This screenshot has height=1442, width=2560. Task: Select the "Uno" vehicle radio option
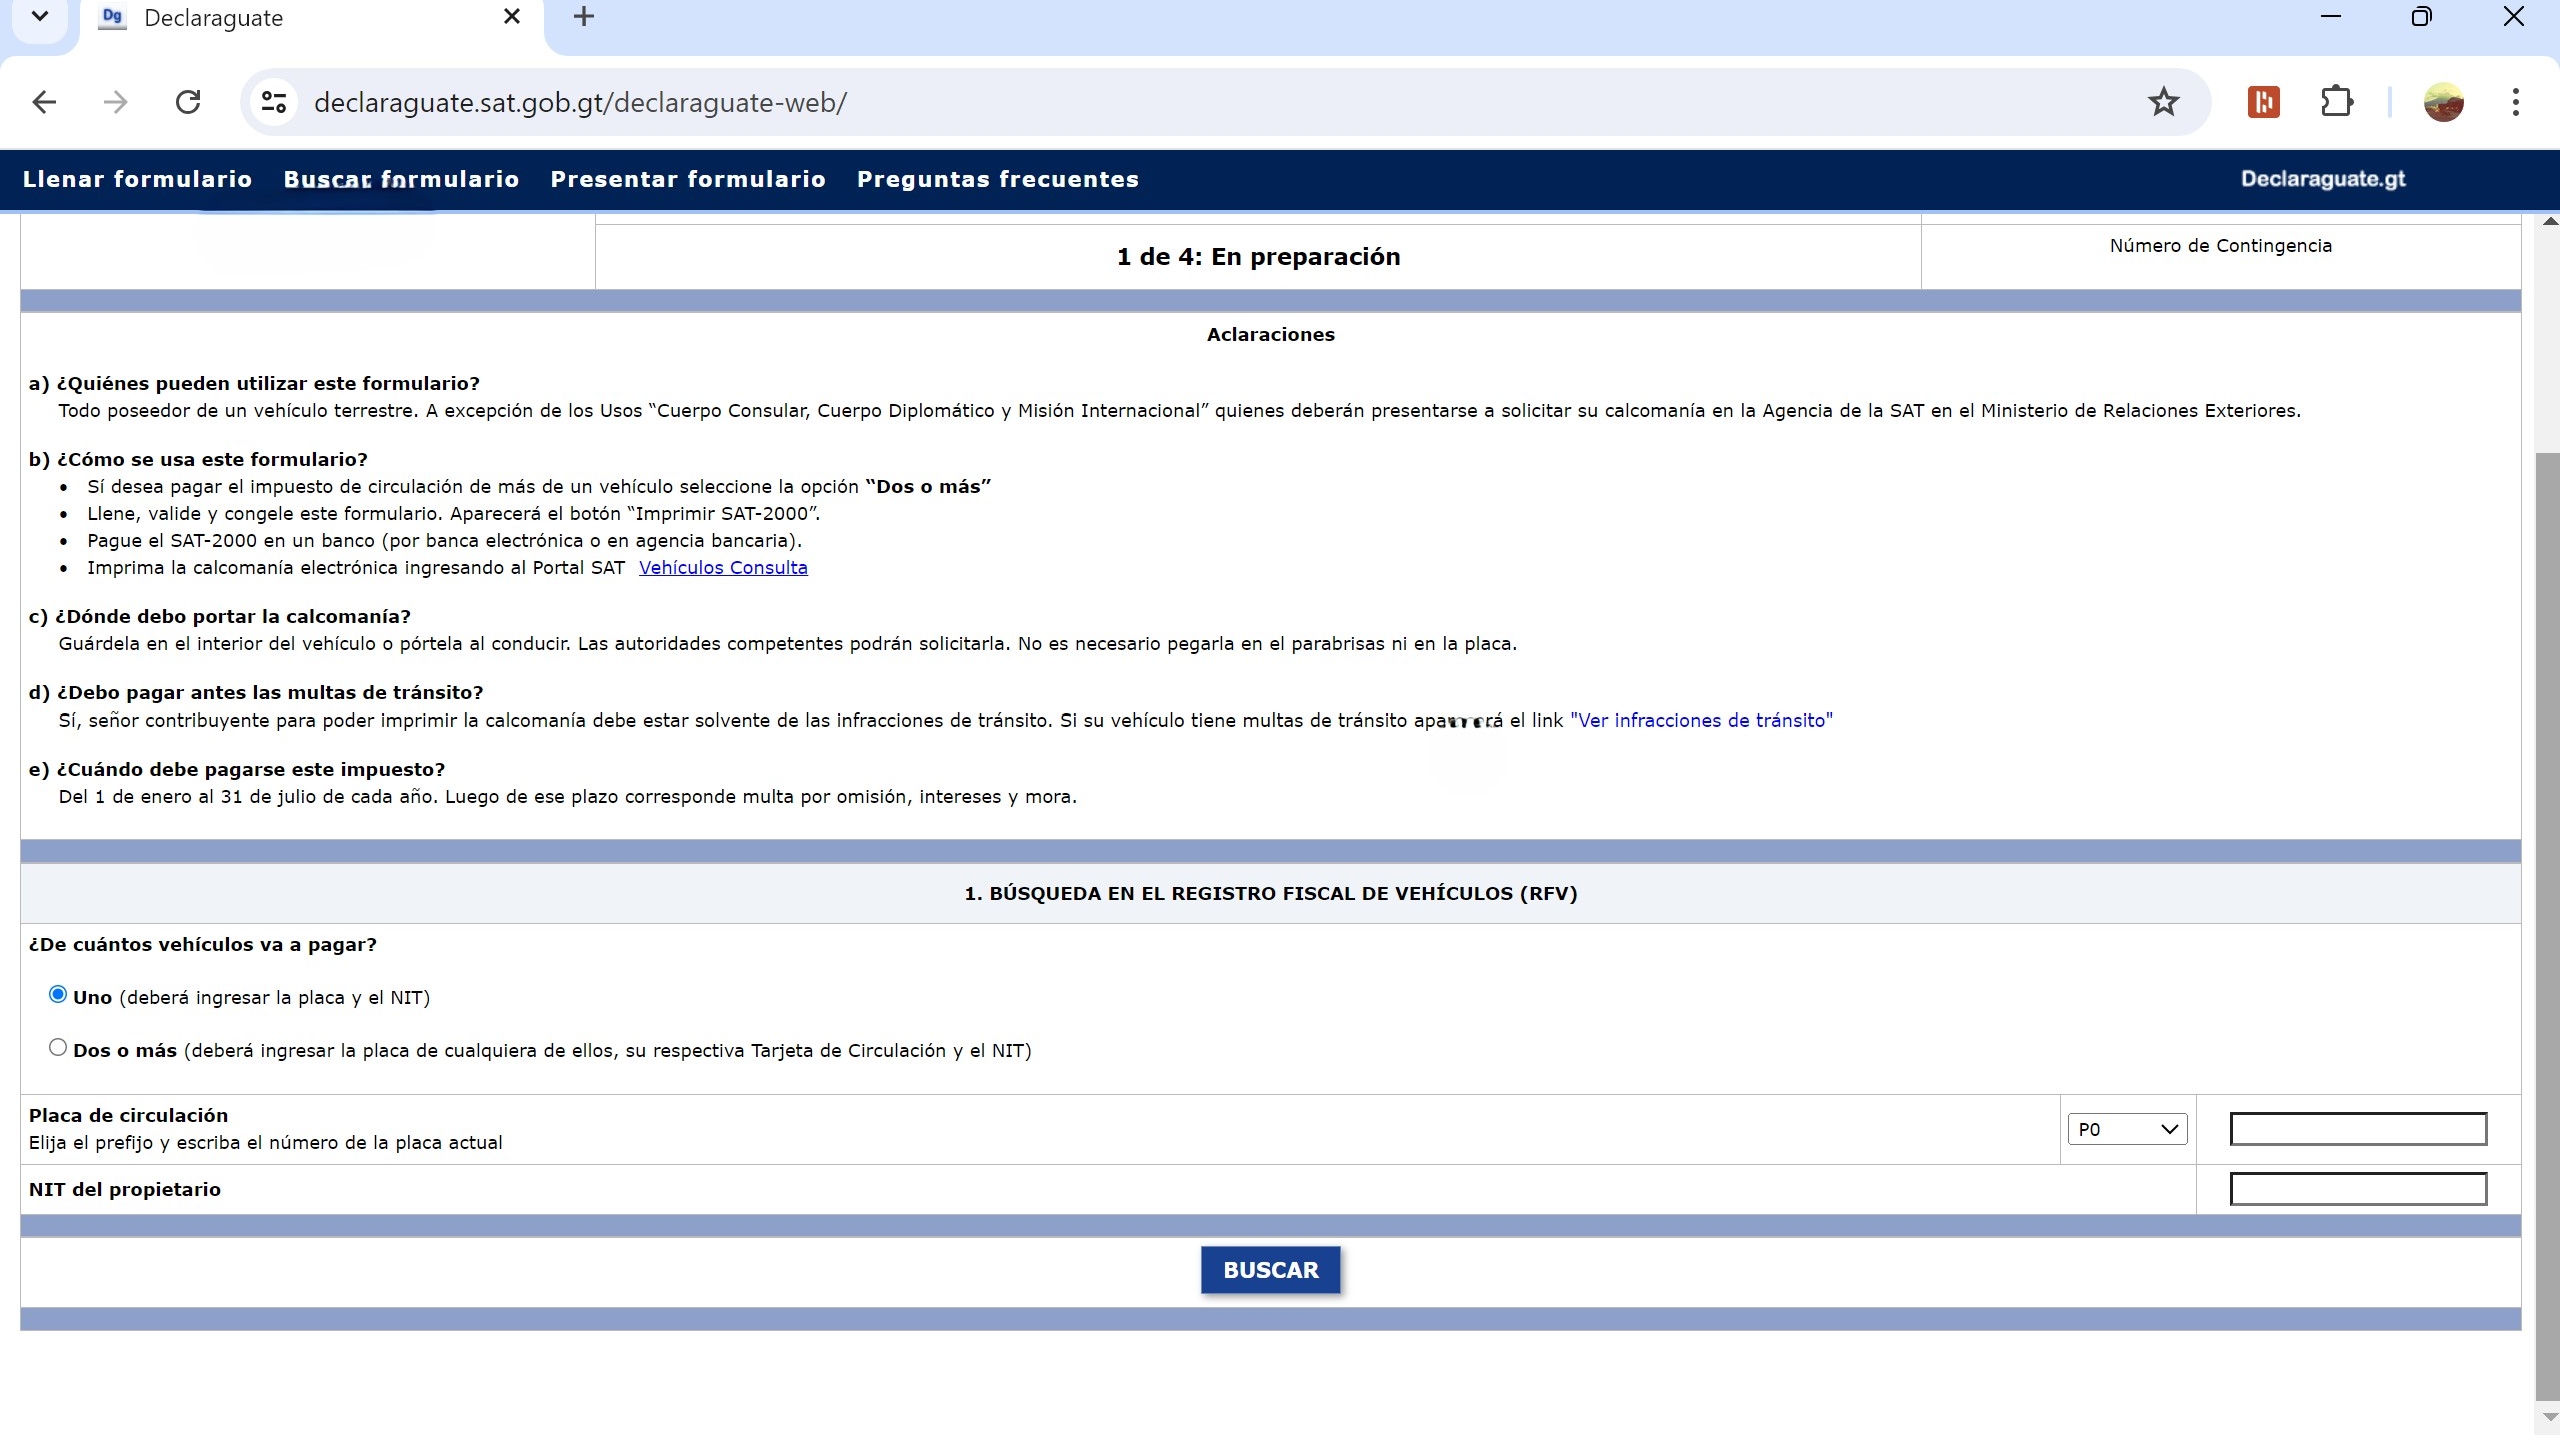[x=58, y=995]
